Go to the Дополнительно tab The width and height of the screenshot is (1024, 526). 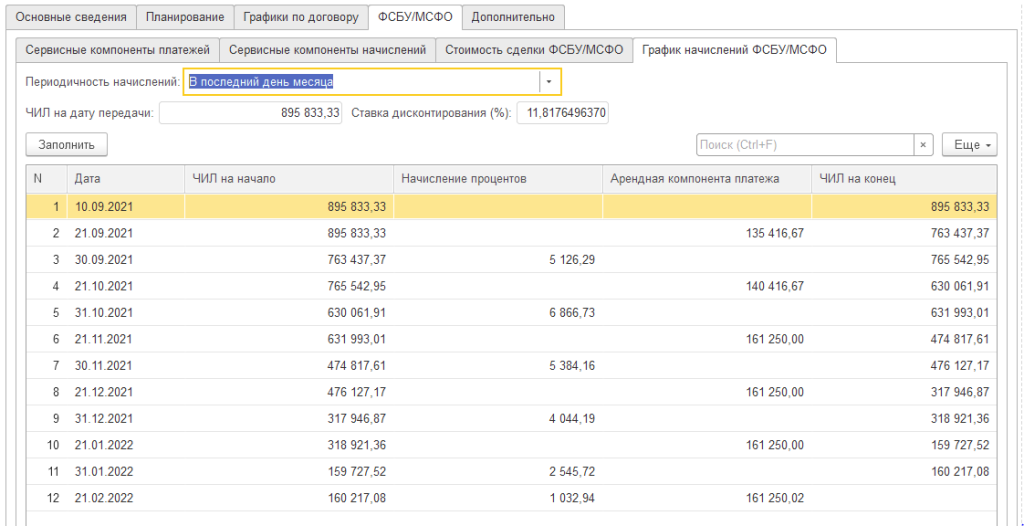tap(514, 17)
